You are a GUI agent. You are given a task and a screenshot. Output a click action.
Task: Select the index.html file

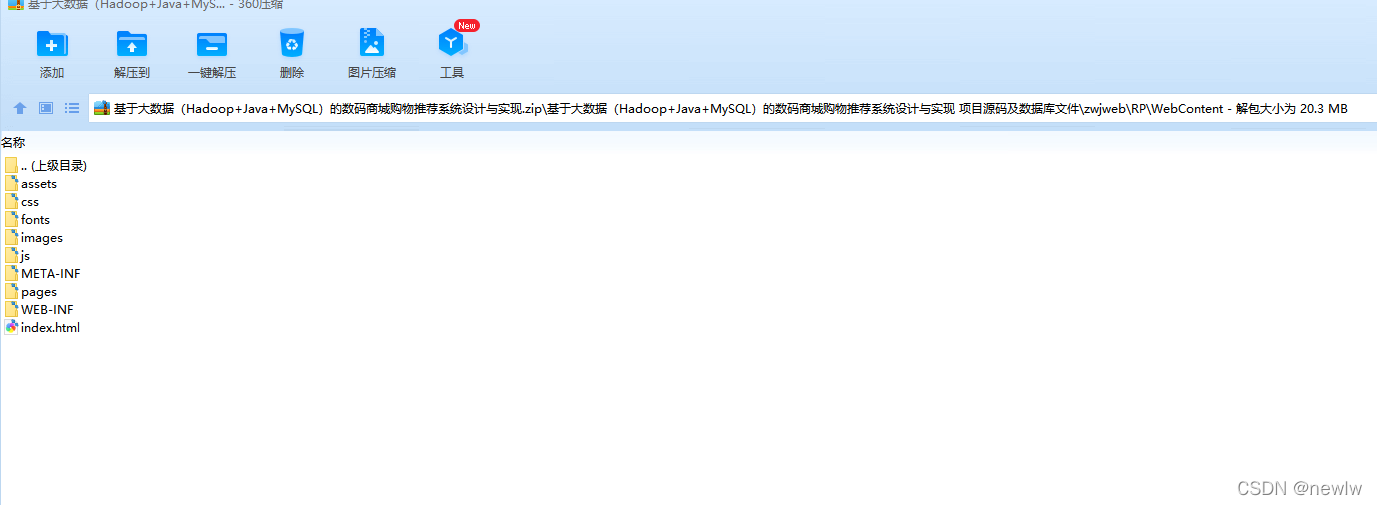click(x=42, y=328)
